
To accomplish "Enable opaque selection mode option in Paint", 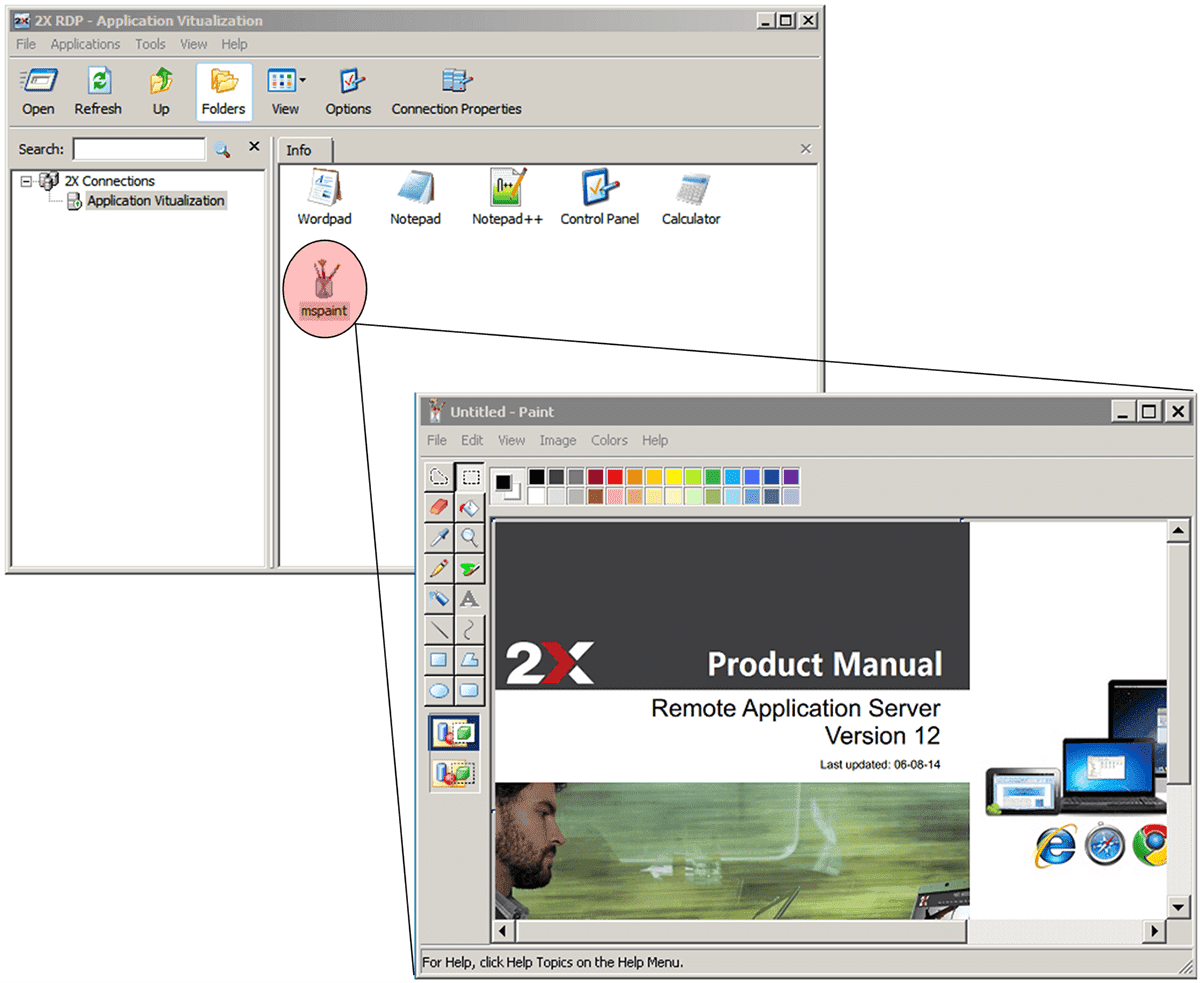I will pos(454,735).
